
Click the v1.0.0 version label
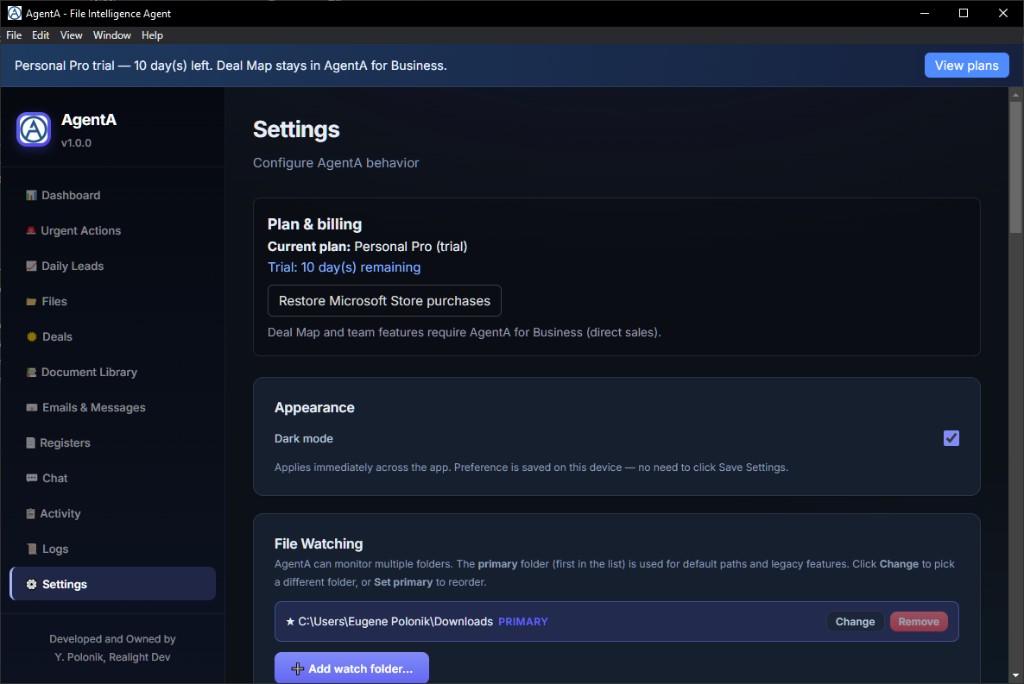(x=76, y=143)
